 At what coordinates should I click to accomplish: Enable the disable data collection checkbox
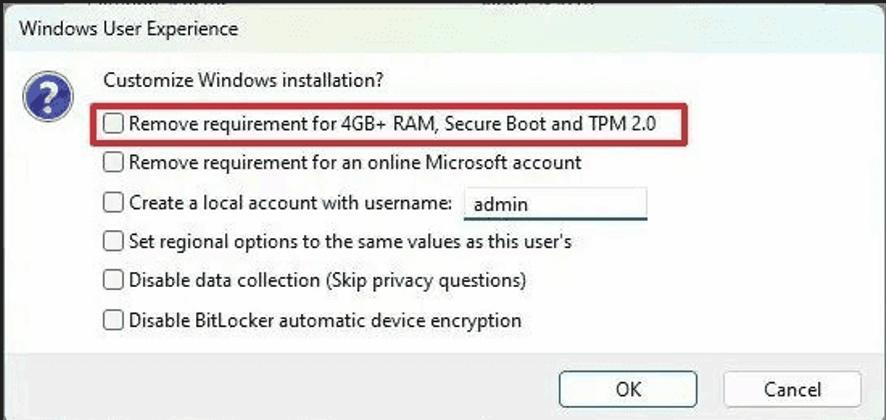click(114, 280)
